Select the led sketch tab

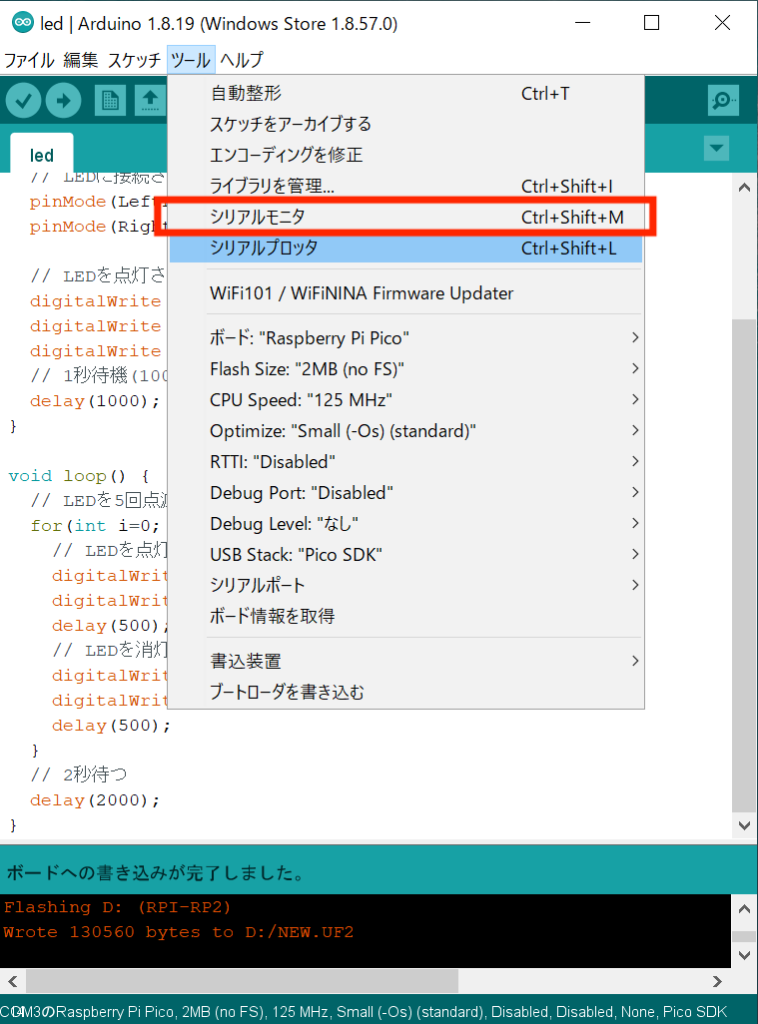click(x=42, y=155)
